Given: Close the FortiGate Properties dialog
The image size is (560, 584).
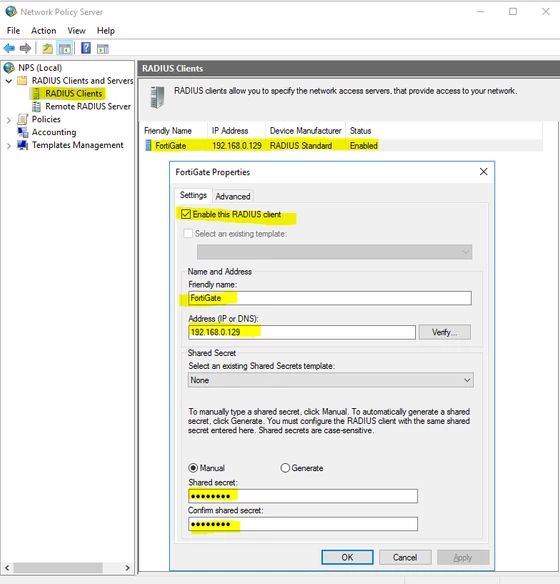Looking at the screenshot, I should (483, 172).
